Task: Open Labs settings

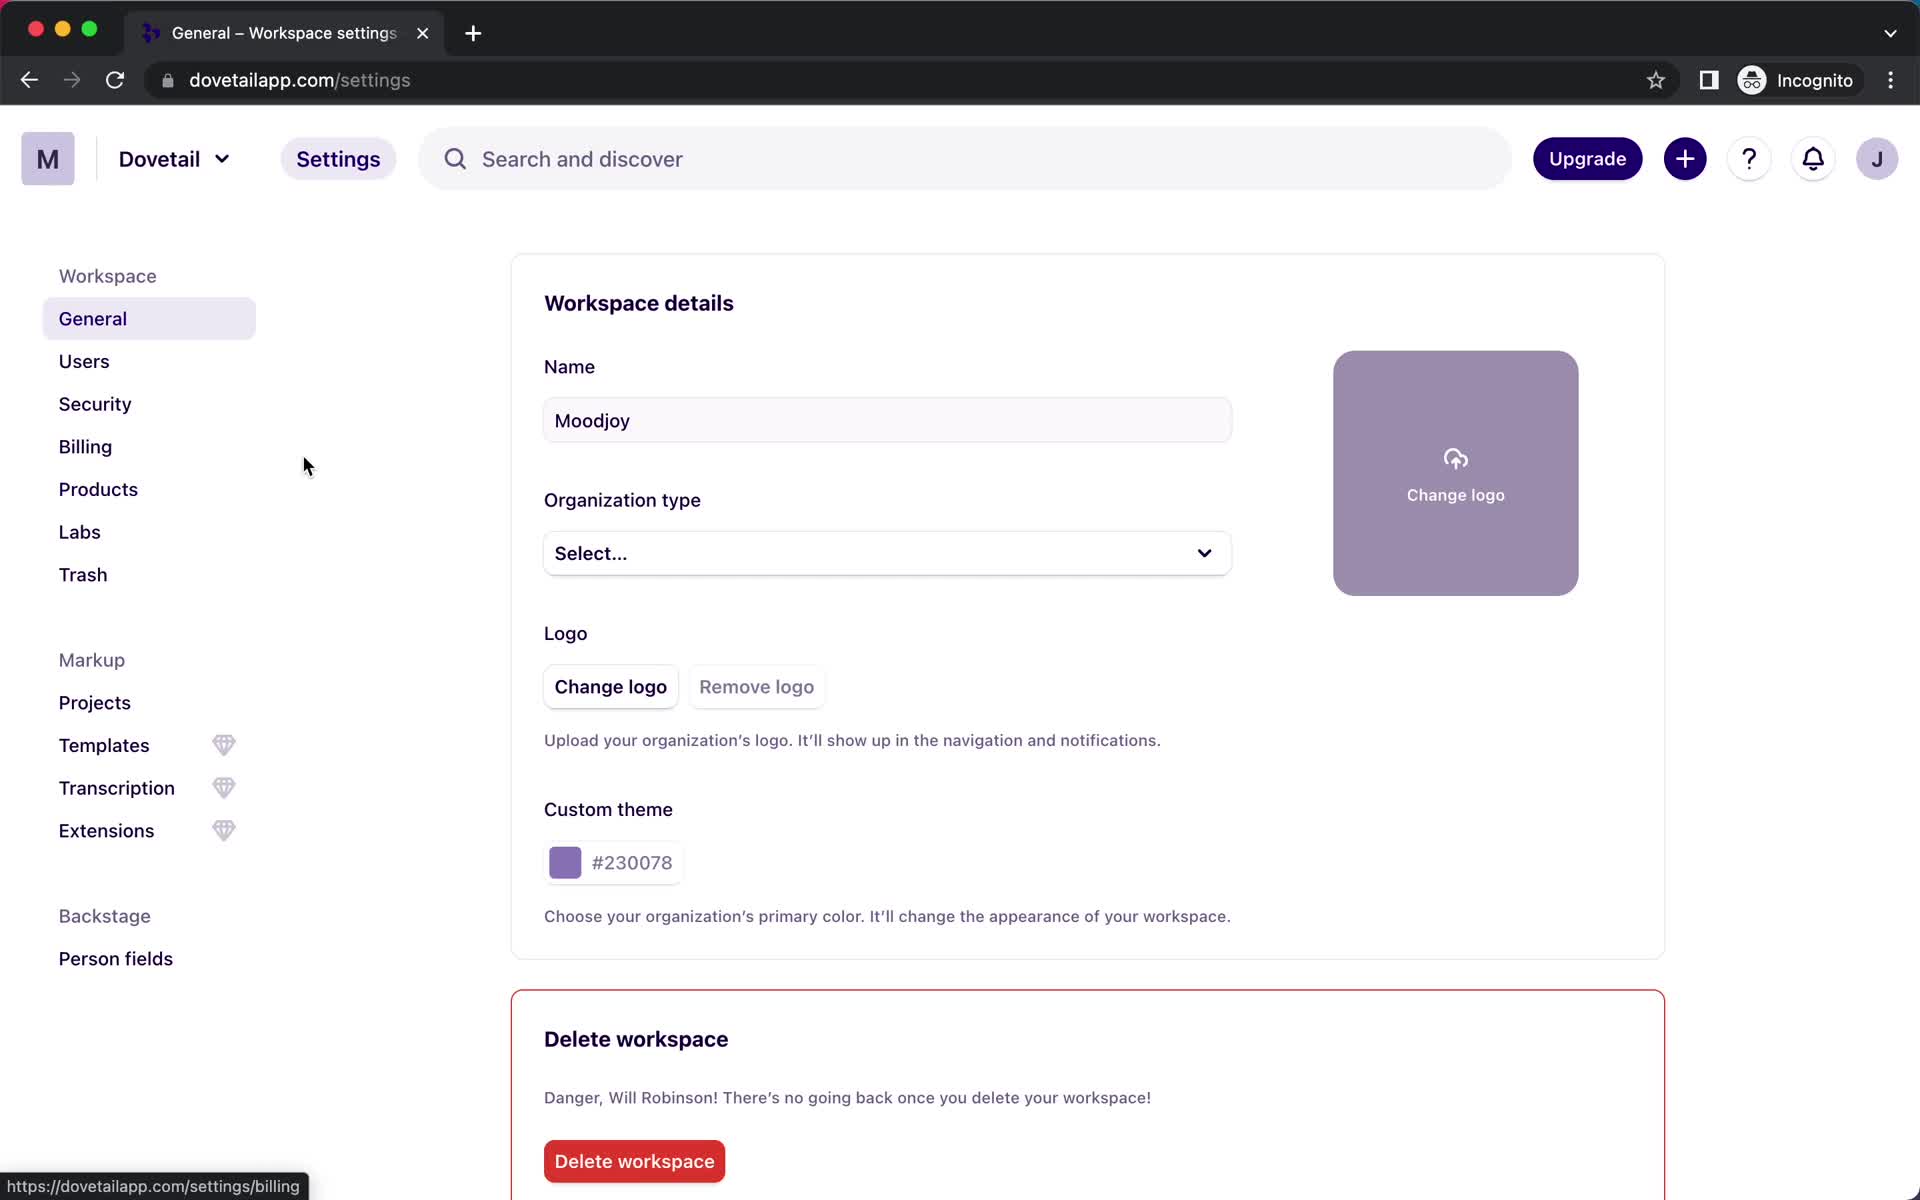Action: (79, 532)
